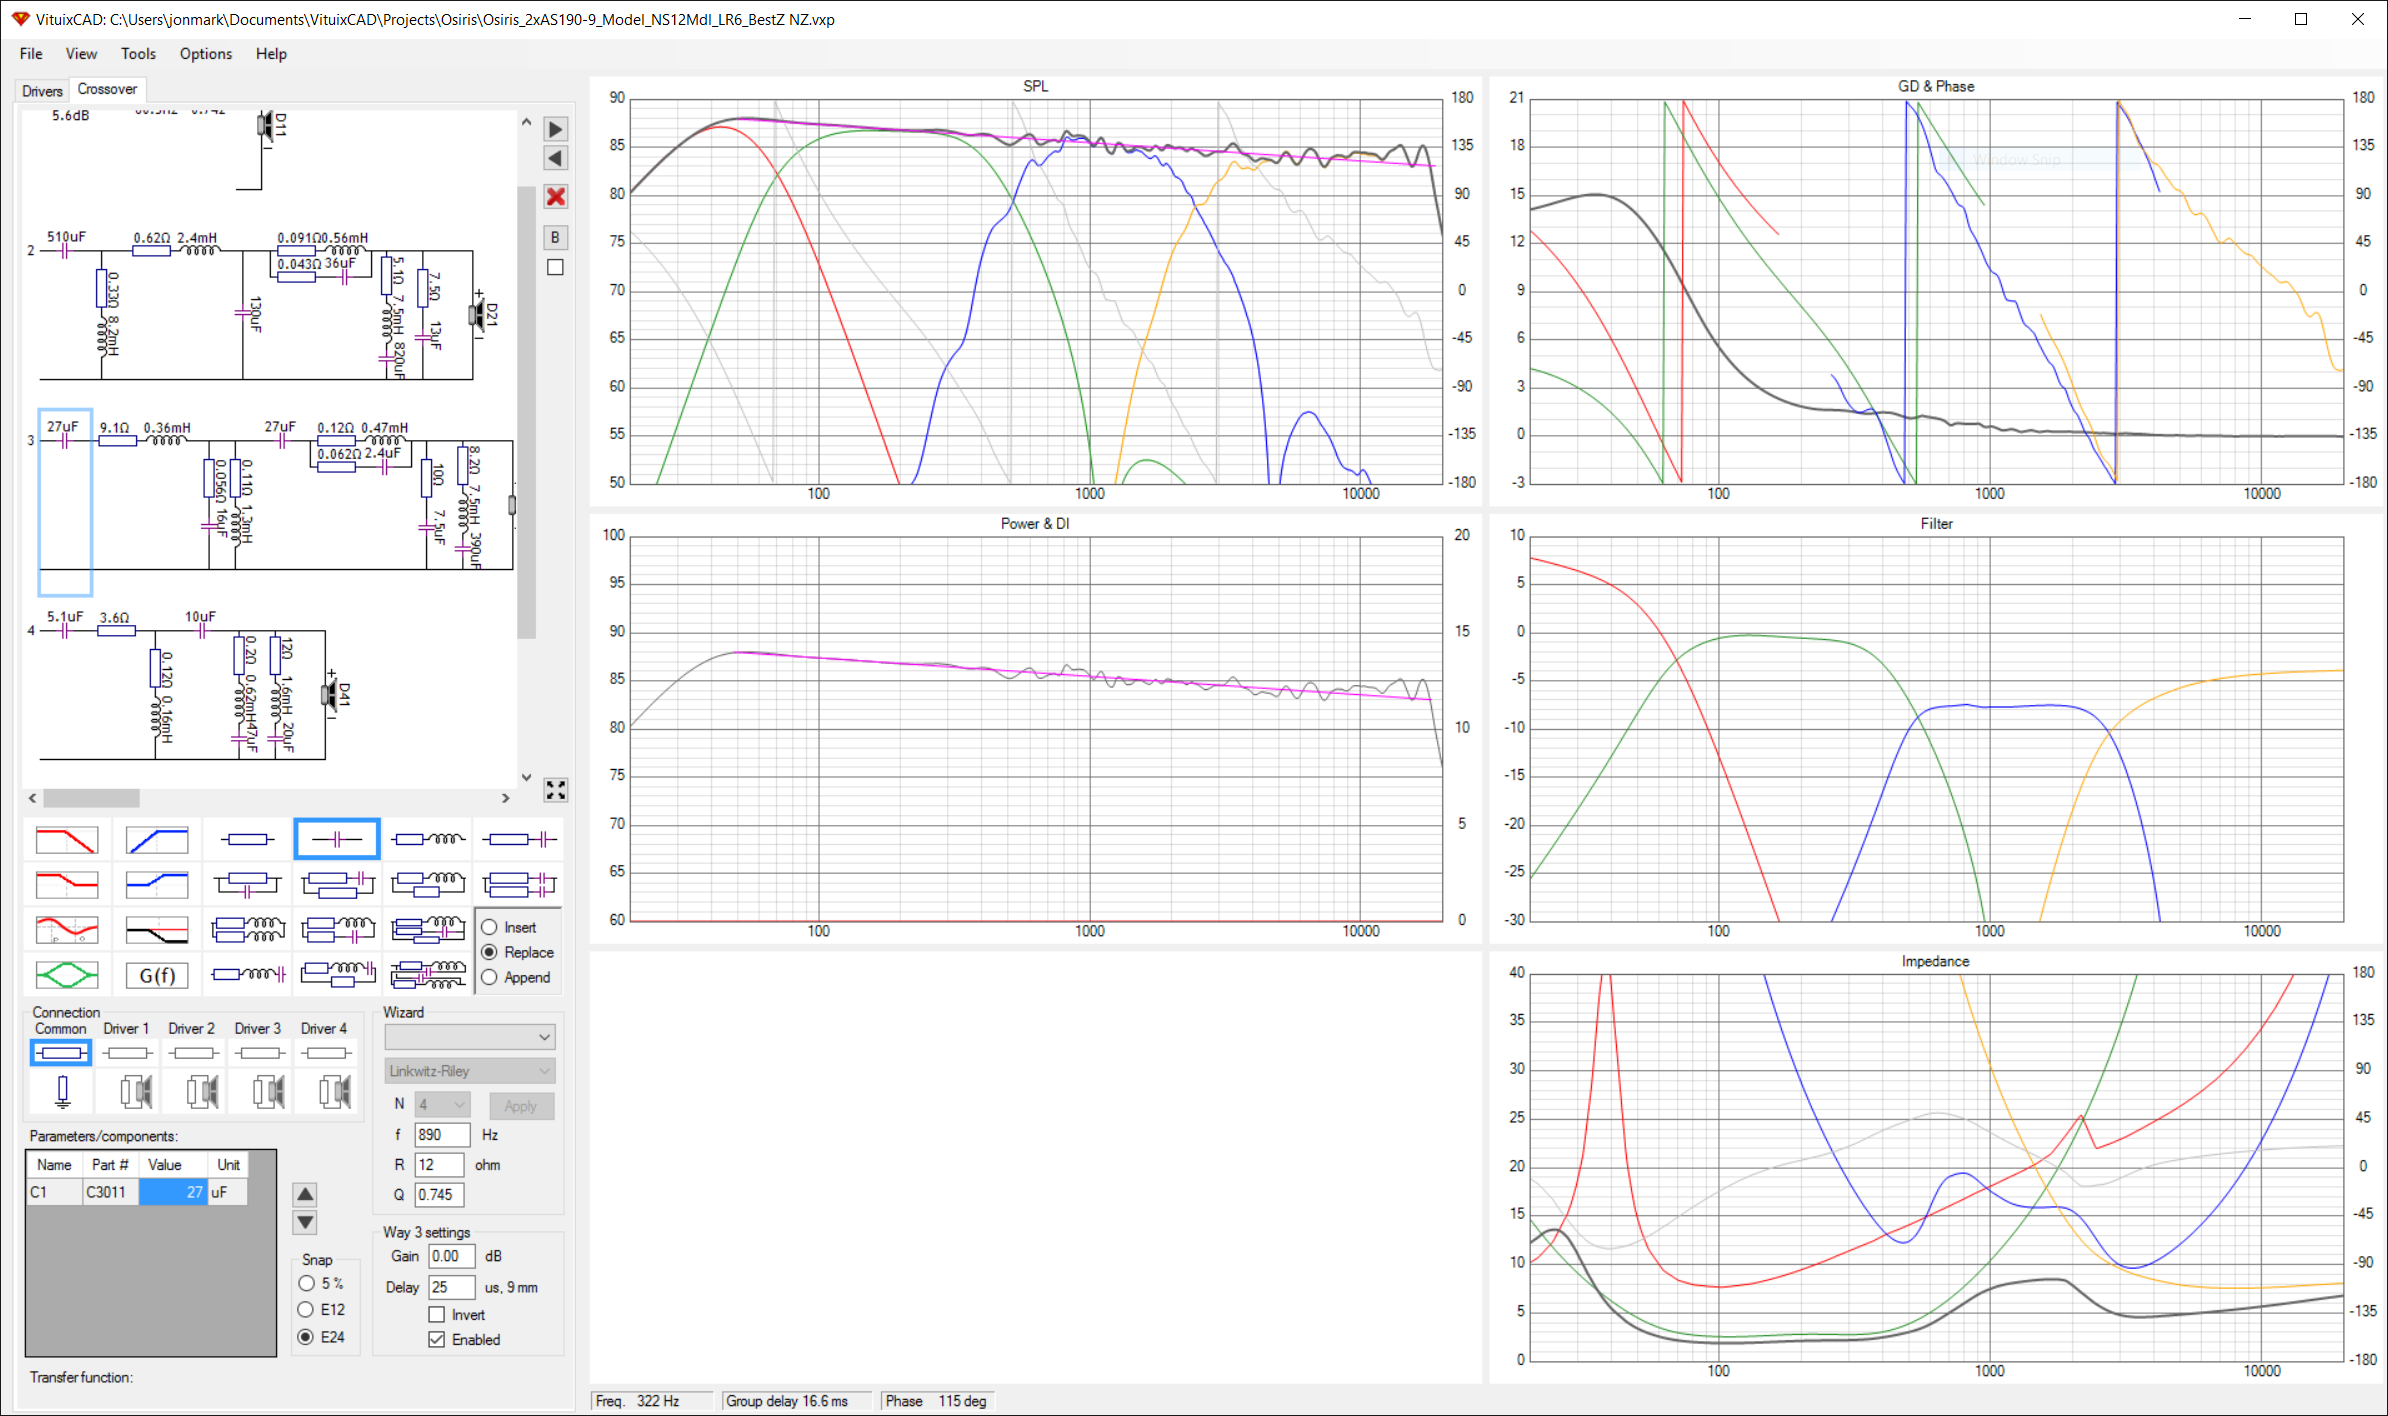Screen dimensions: 2388x1416
Task: Click the right arrow play icon
Action: (556, 129)
